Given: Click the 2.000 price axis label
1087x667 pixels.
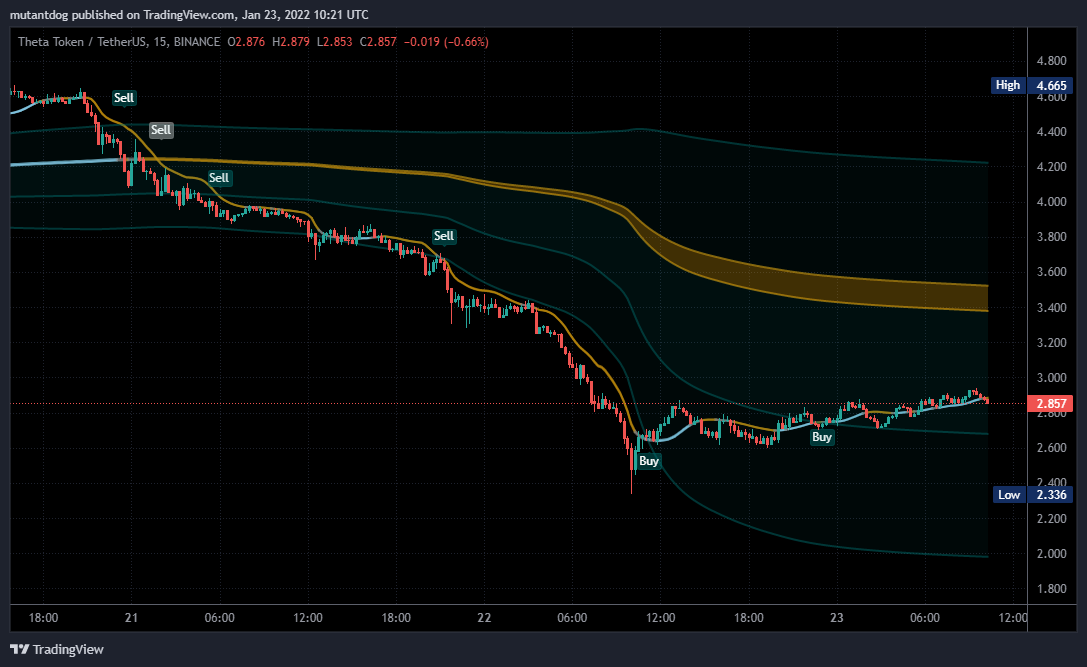Looking at the screenshot, I should click(x=1051, y=553).
